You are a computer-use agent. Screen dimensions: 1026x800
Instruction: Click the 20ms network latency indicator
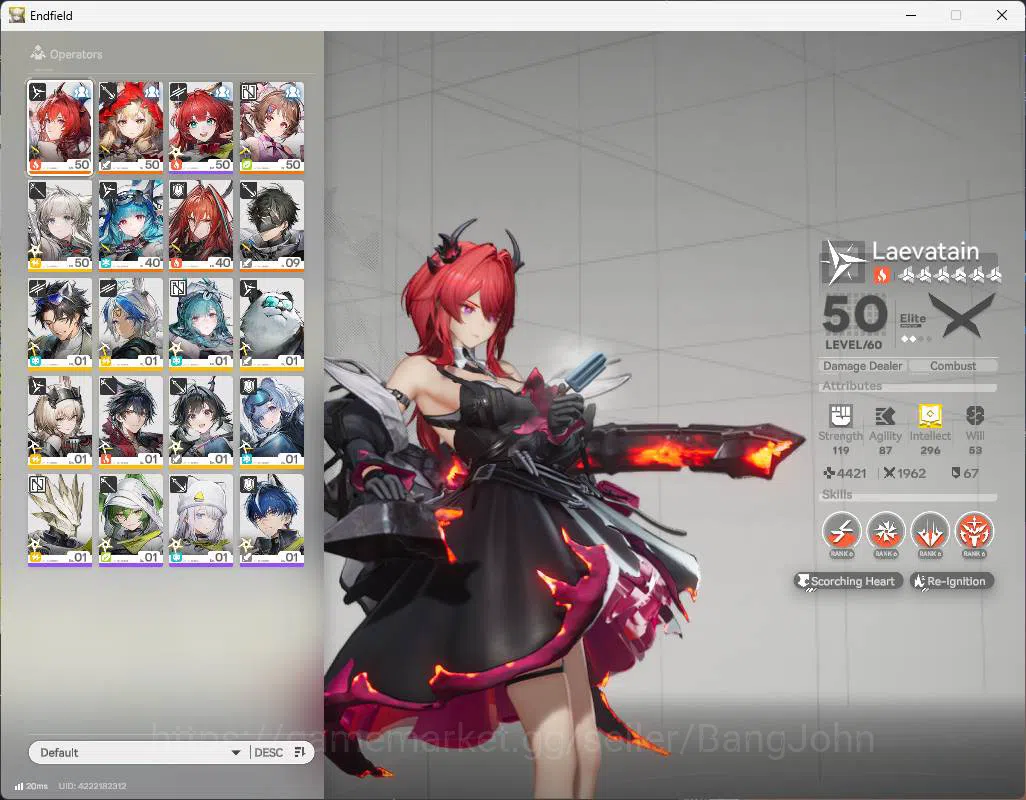click(x=31, y=786)
